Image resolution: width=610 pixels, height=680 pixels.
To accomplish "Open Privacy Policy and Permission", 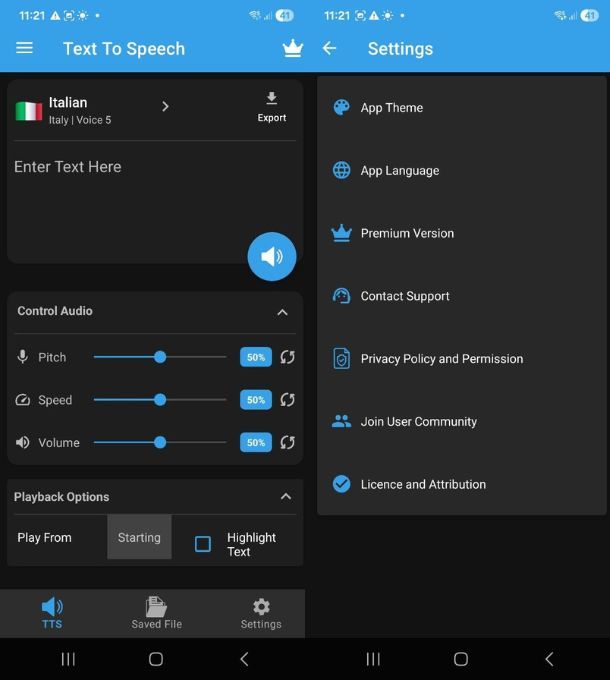I will [x=462, y=359].
